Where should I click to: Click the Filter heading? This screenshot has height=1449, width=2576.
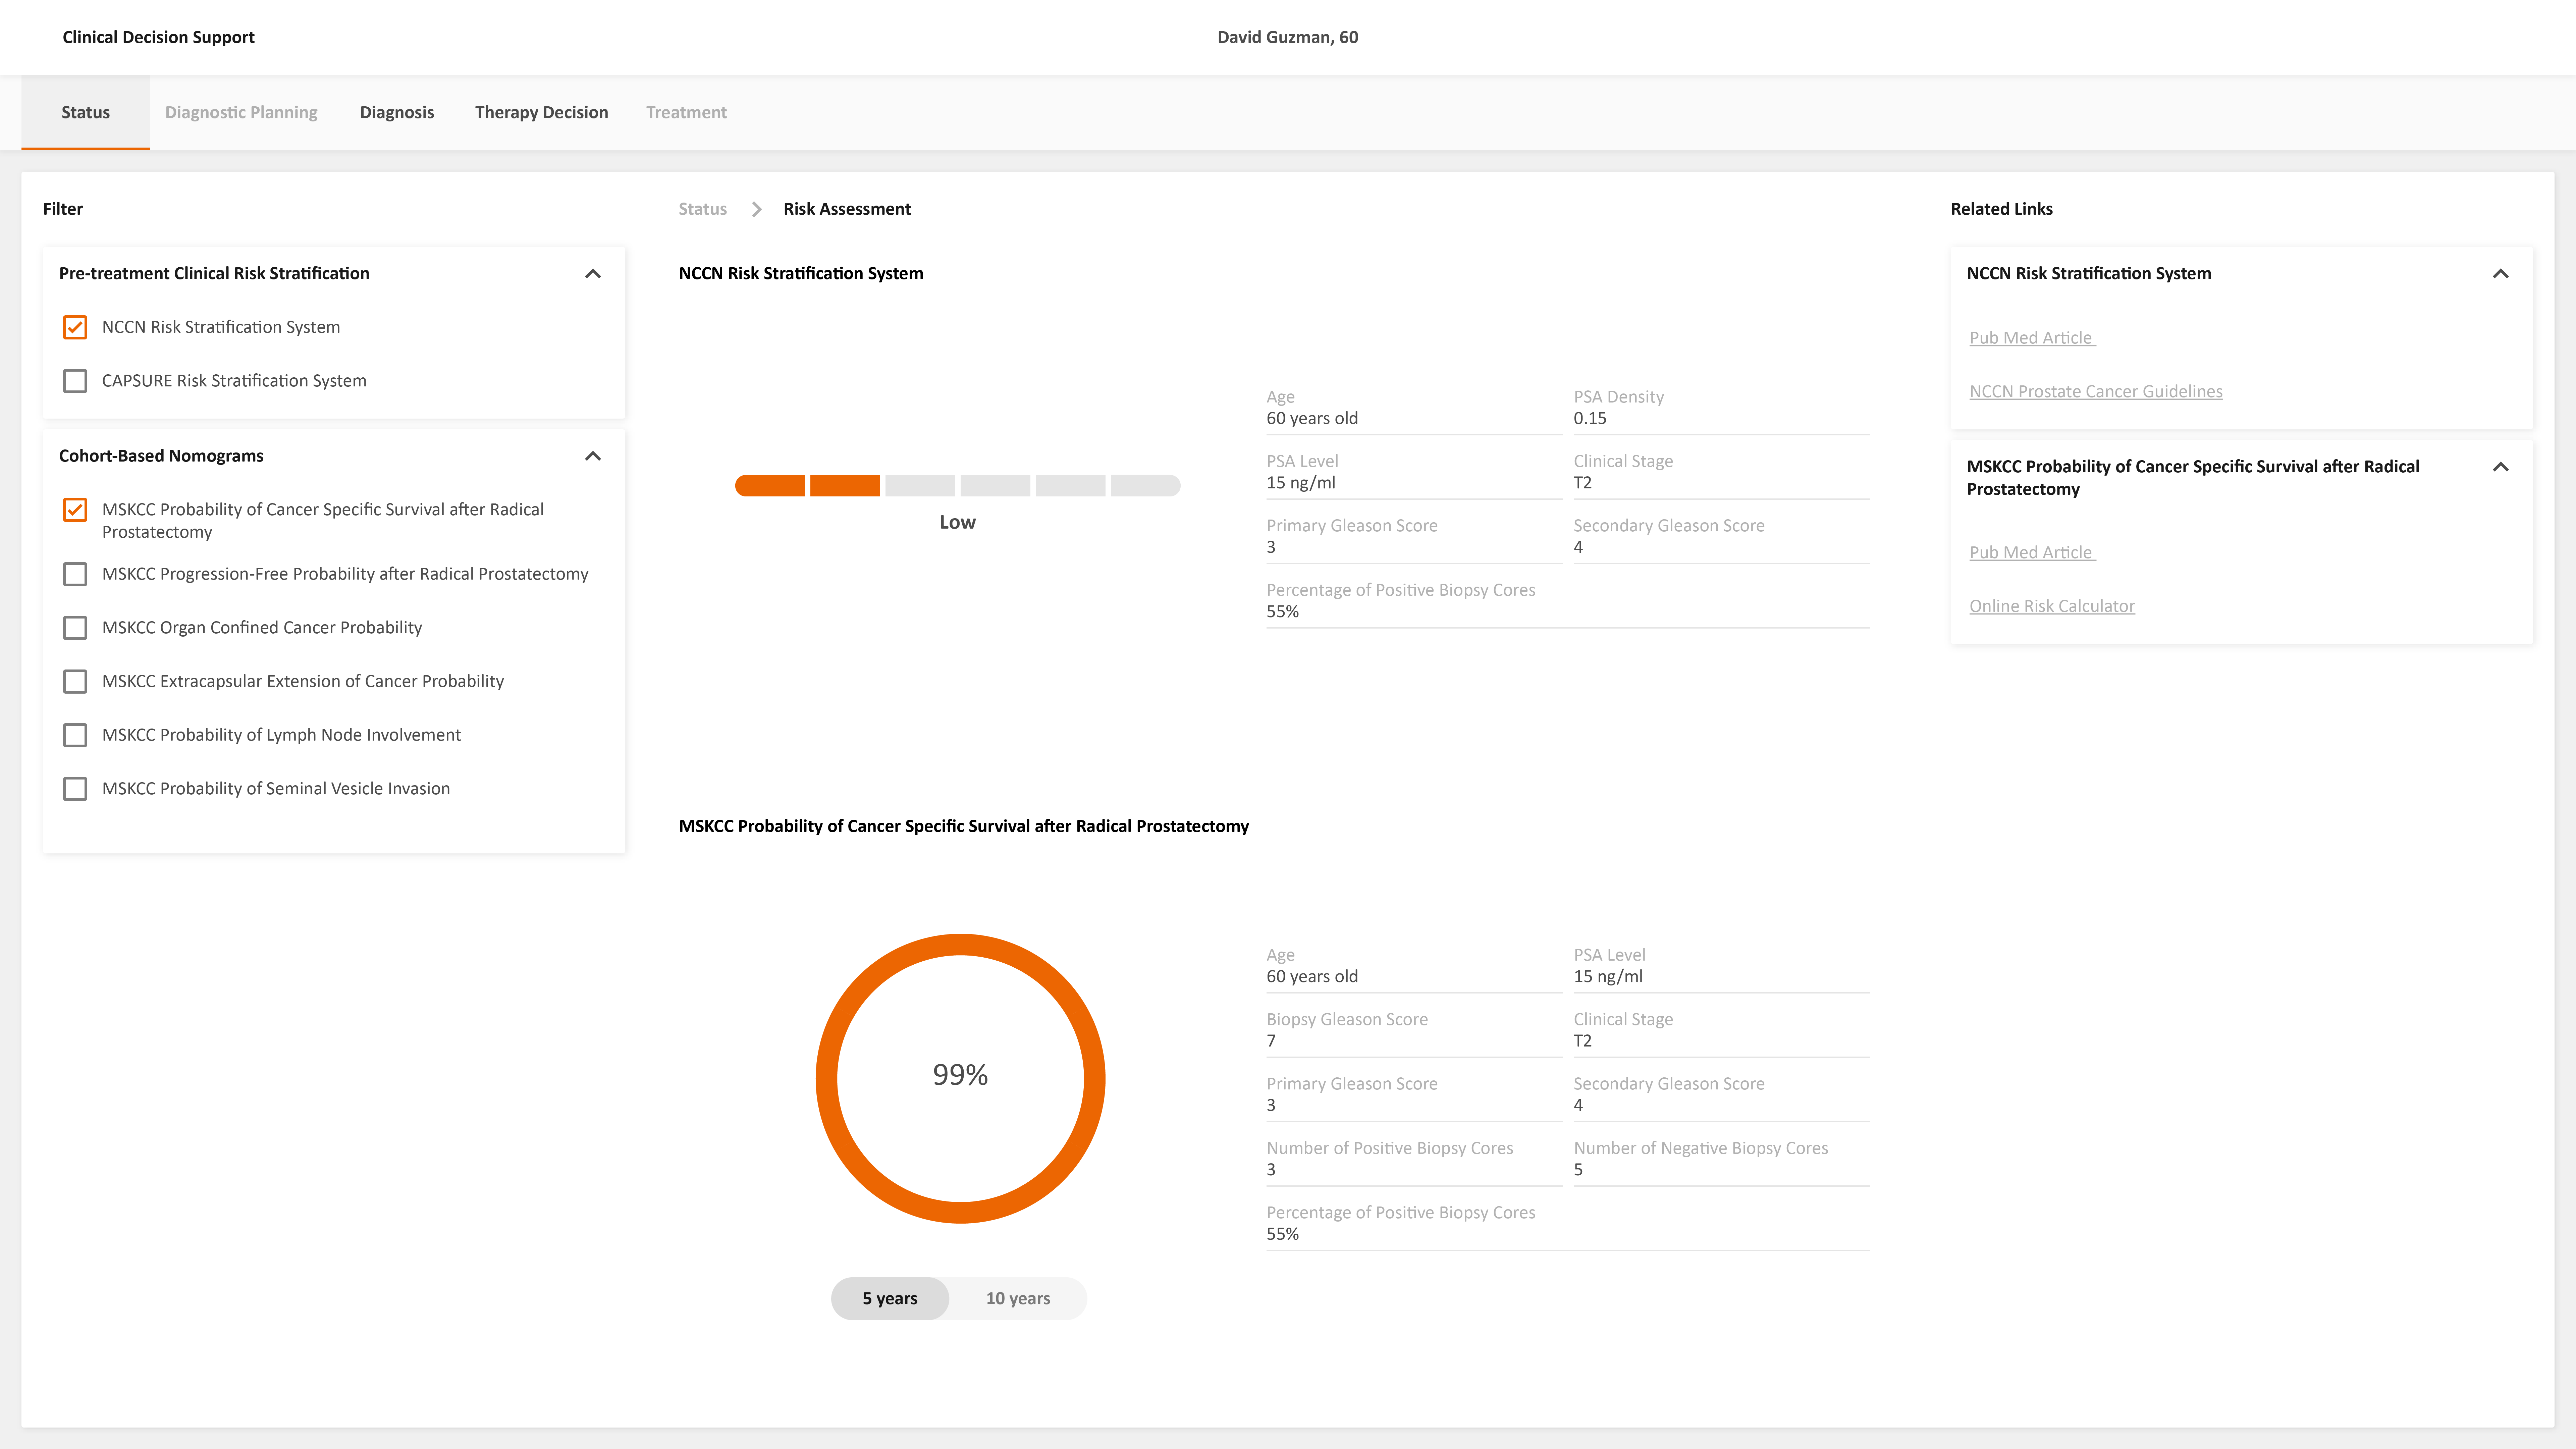pyautogui.click(x=63, y=209)
